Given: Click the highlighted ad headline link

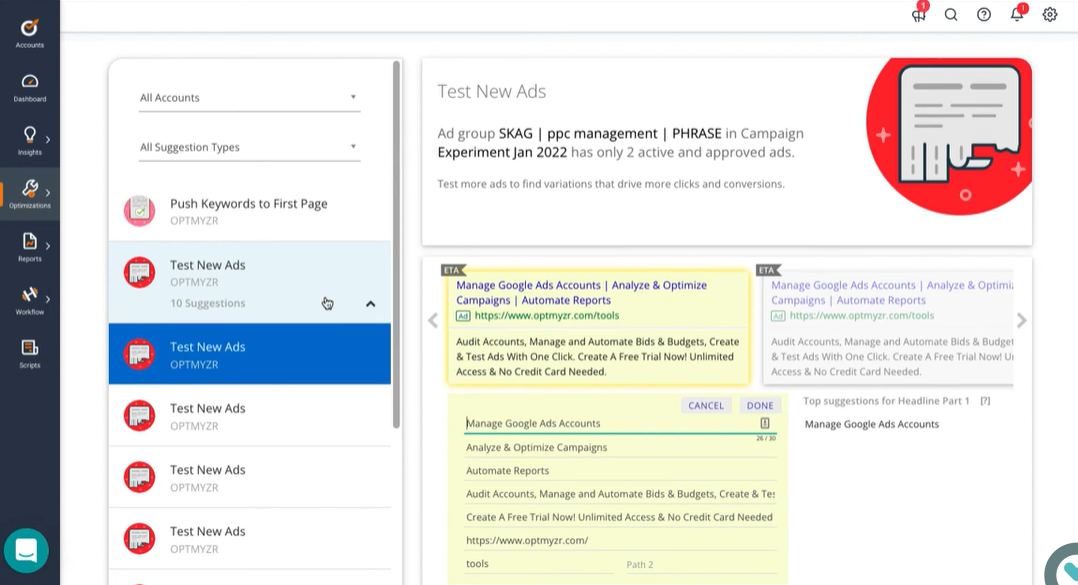Looking at the screenshot, I should pos(581,293).
